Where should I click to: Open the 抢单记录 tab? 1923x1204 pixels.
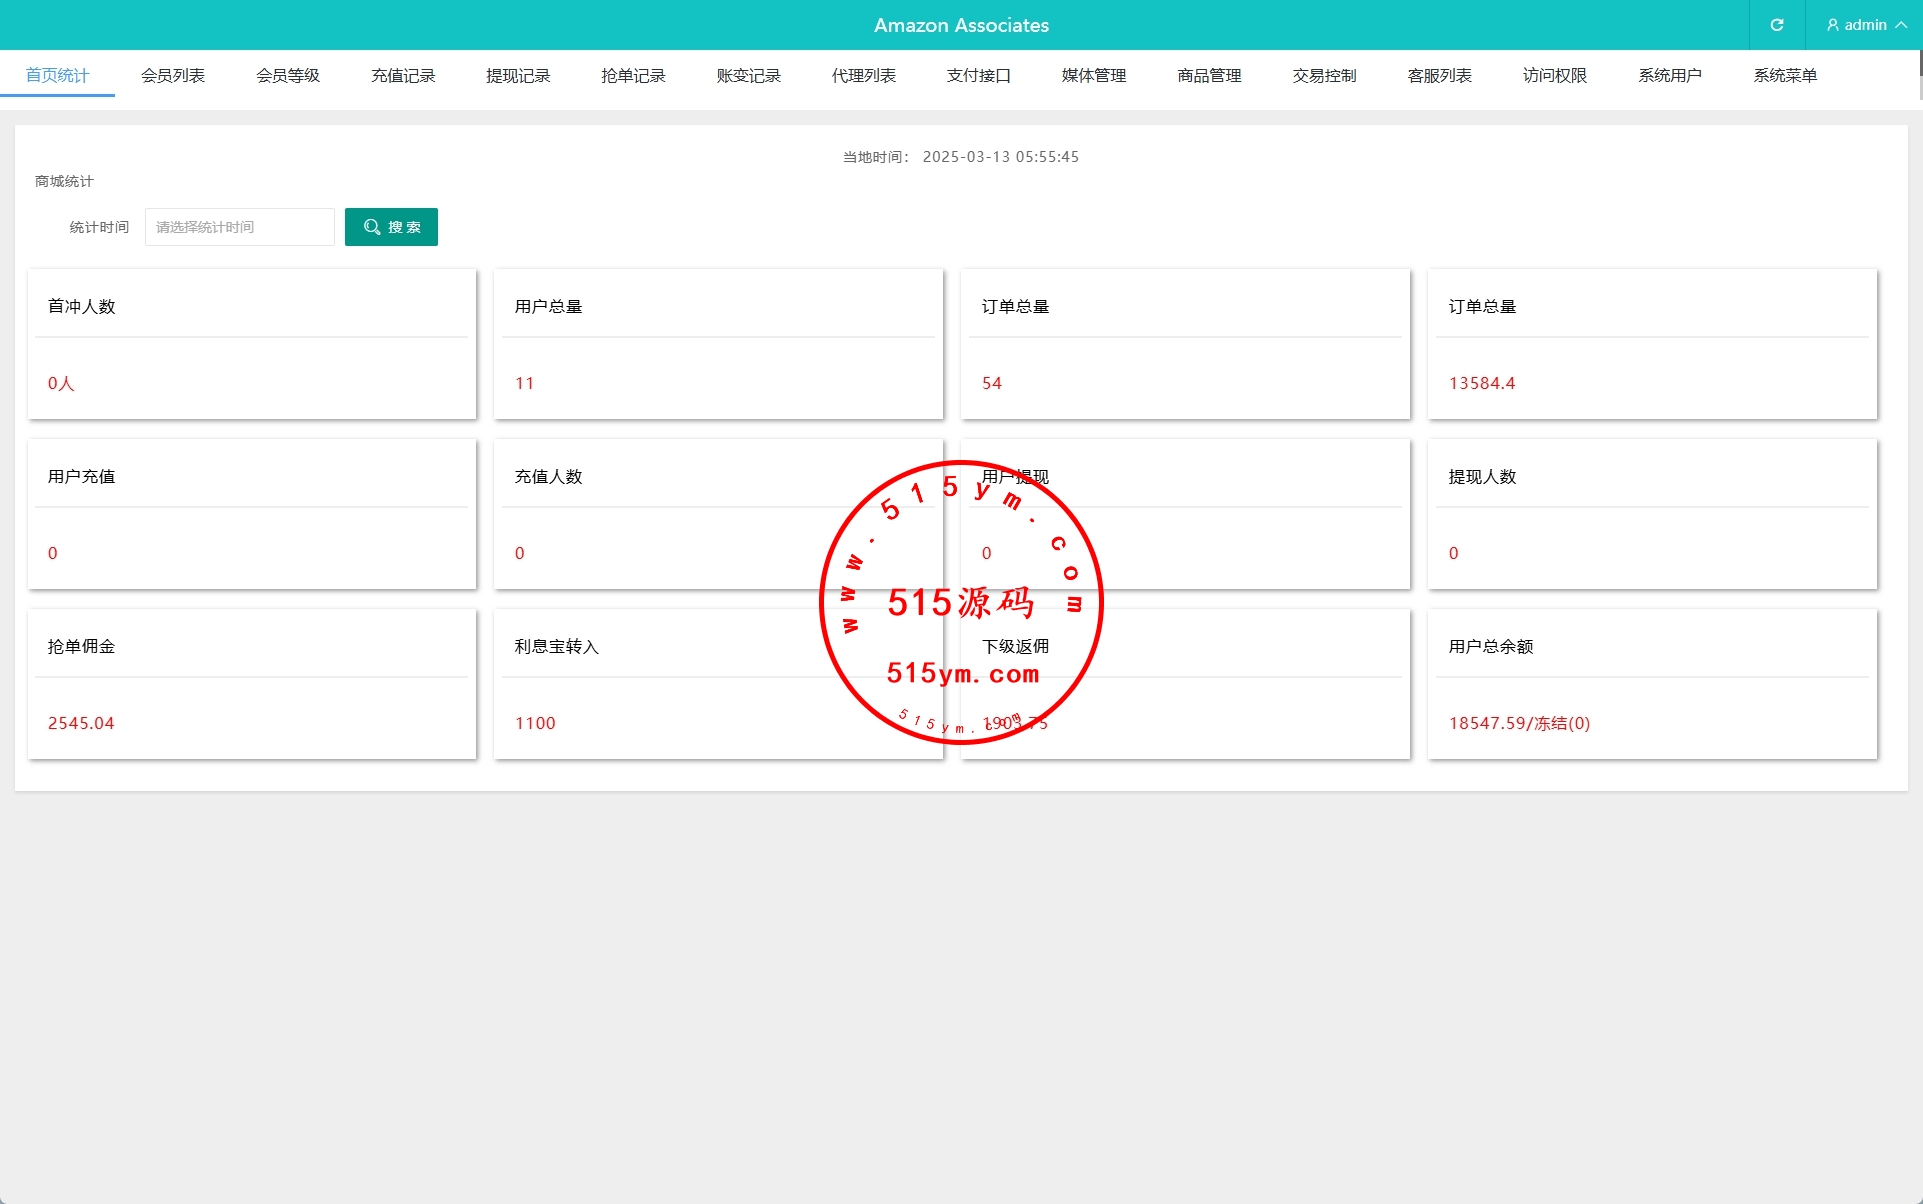click(x=633, y=76)
